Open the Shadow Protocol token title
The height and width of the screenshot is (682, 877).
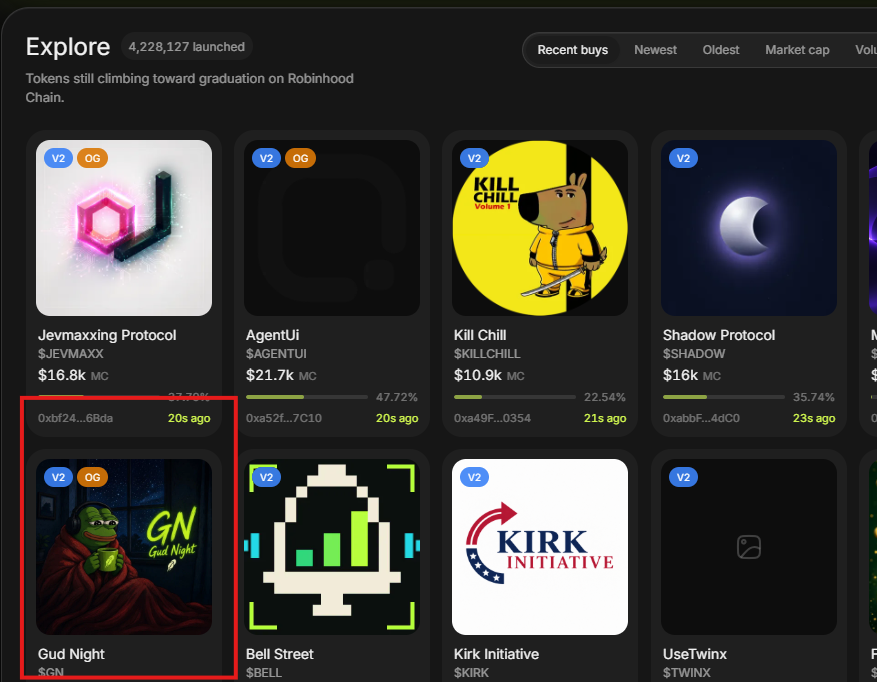[x=719, y=335]
